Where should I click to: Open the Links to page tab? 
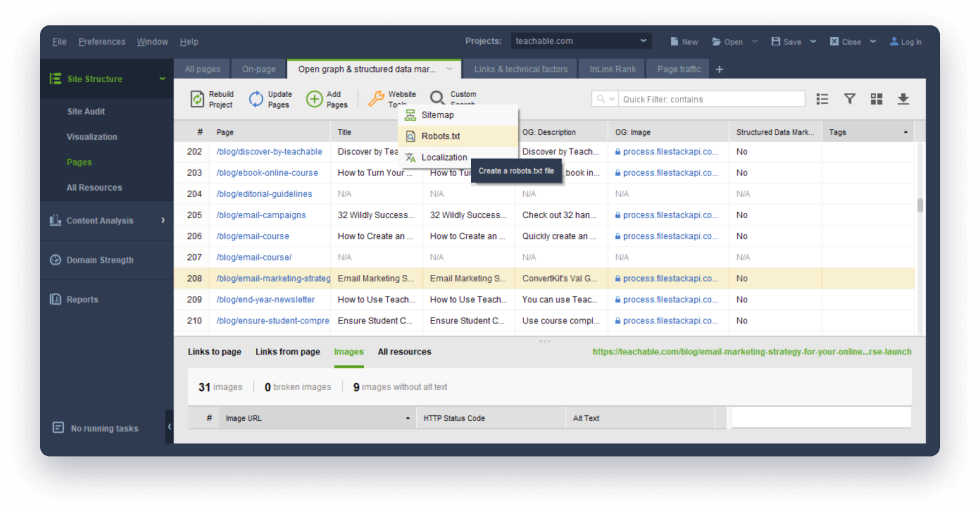(214, 351)
